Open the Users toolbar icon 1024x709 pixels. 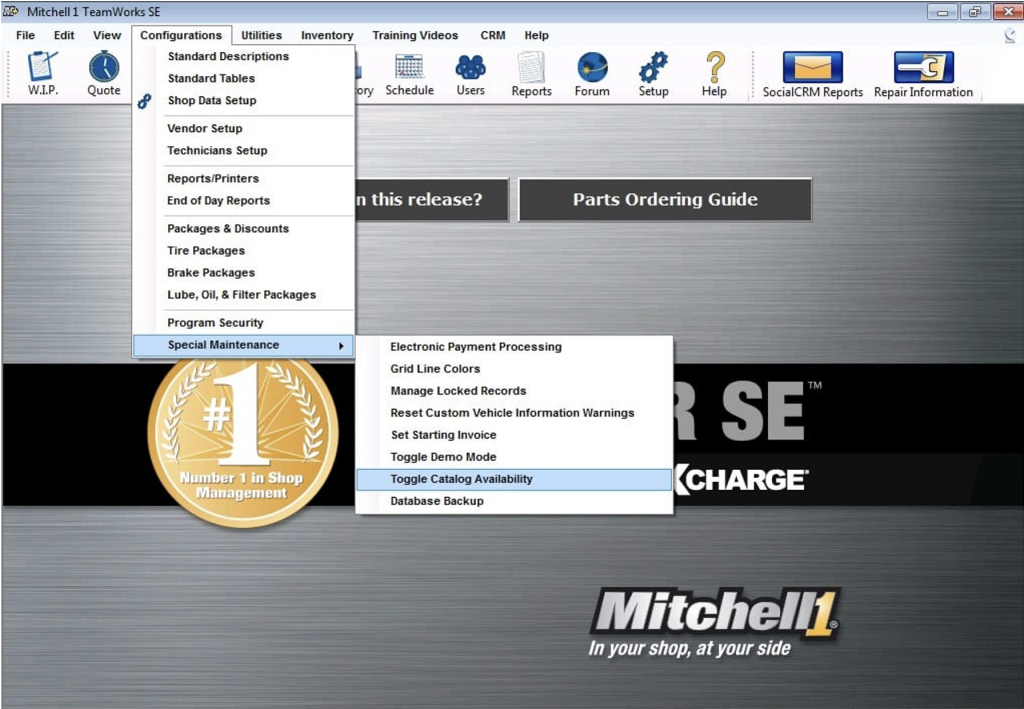(x=470, y=74)
